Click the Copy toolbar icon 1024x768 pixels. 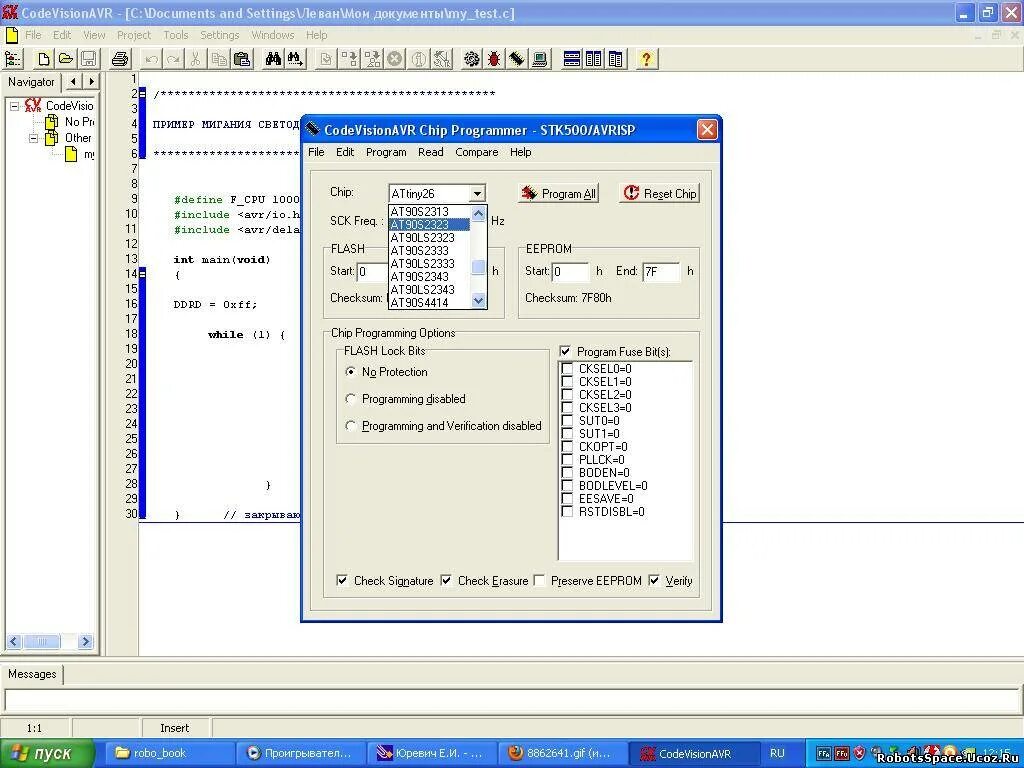point(219,59)
